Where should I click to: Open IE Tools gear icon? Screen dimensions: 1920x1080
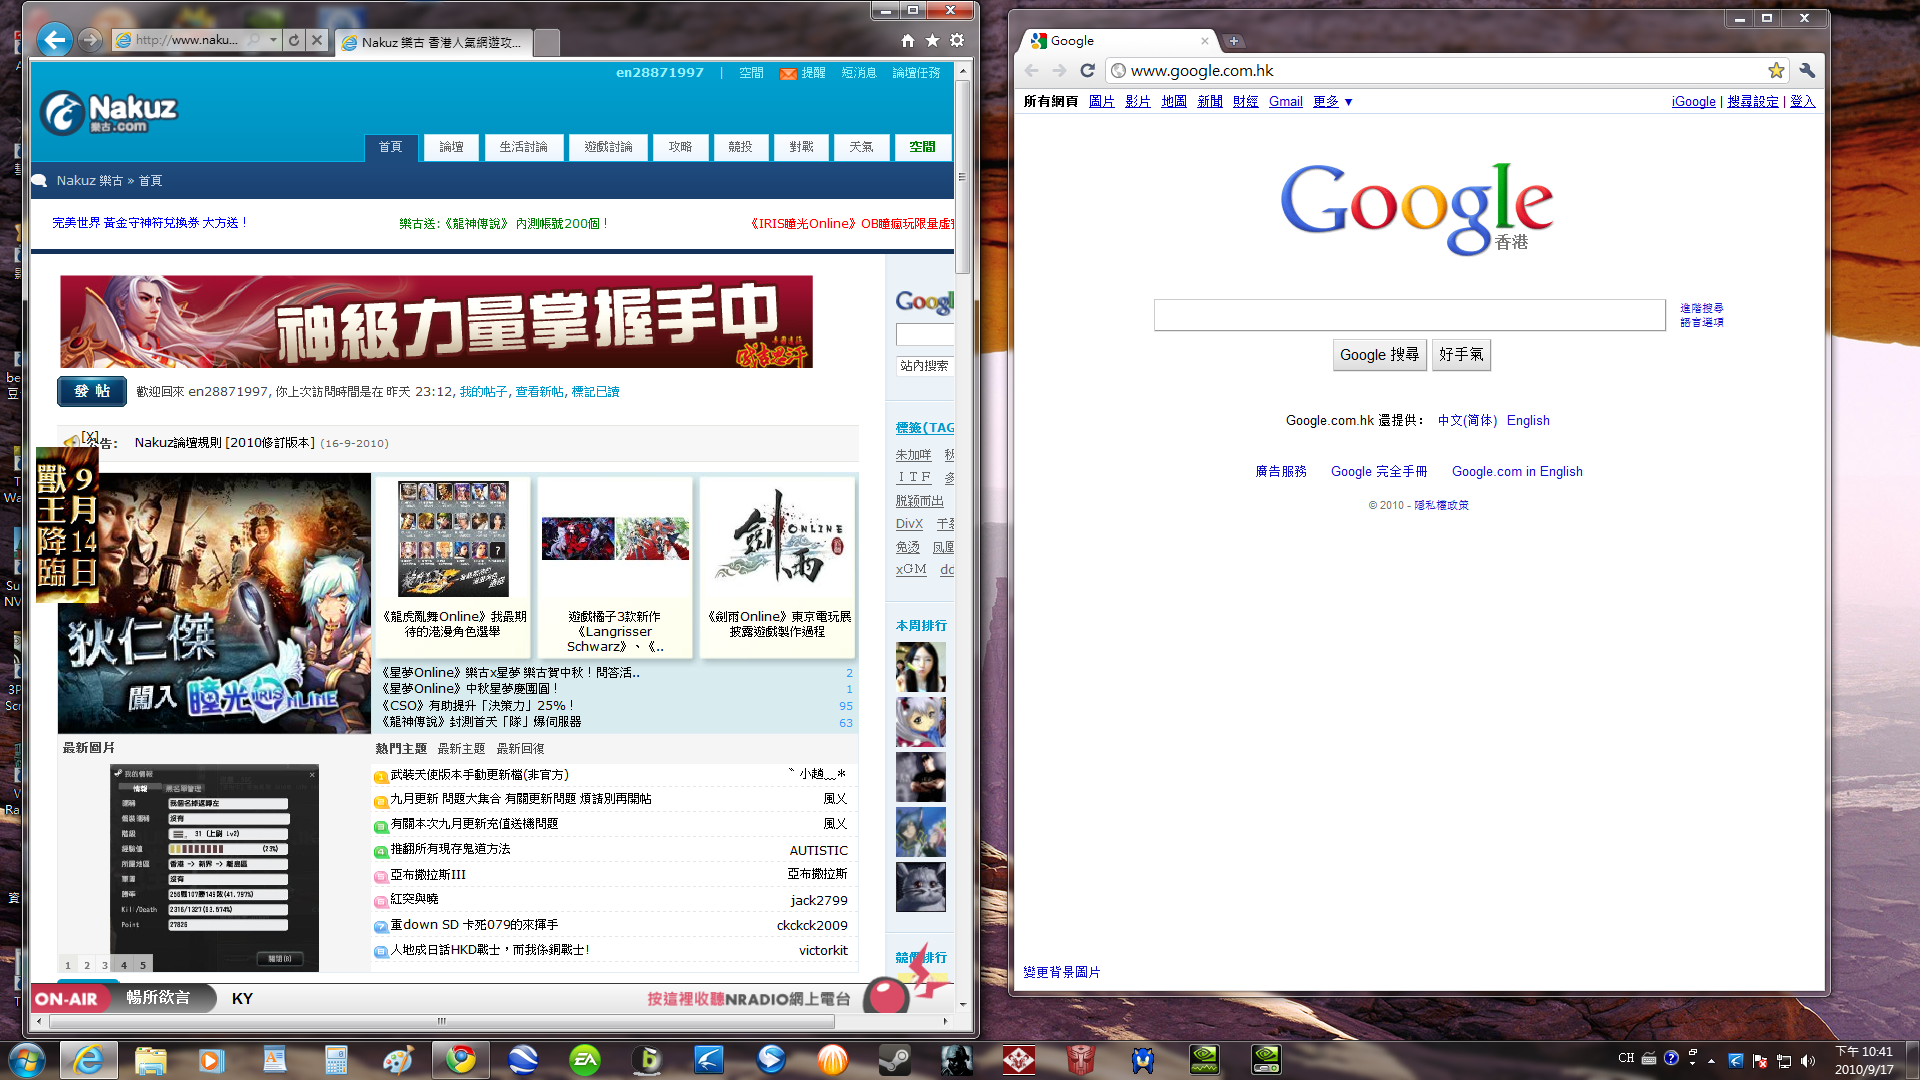click(957, 40)
